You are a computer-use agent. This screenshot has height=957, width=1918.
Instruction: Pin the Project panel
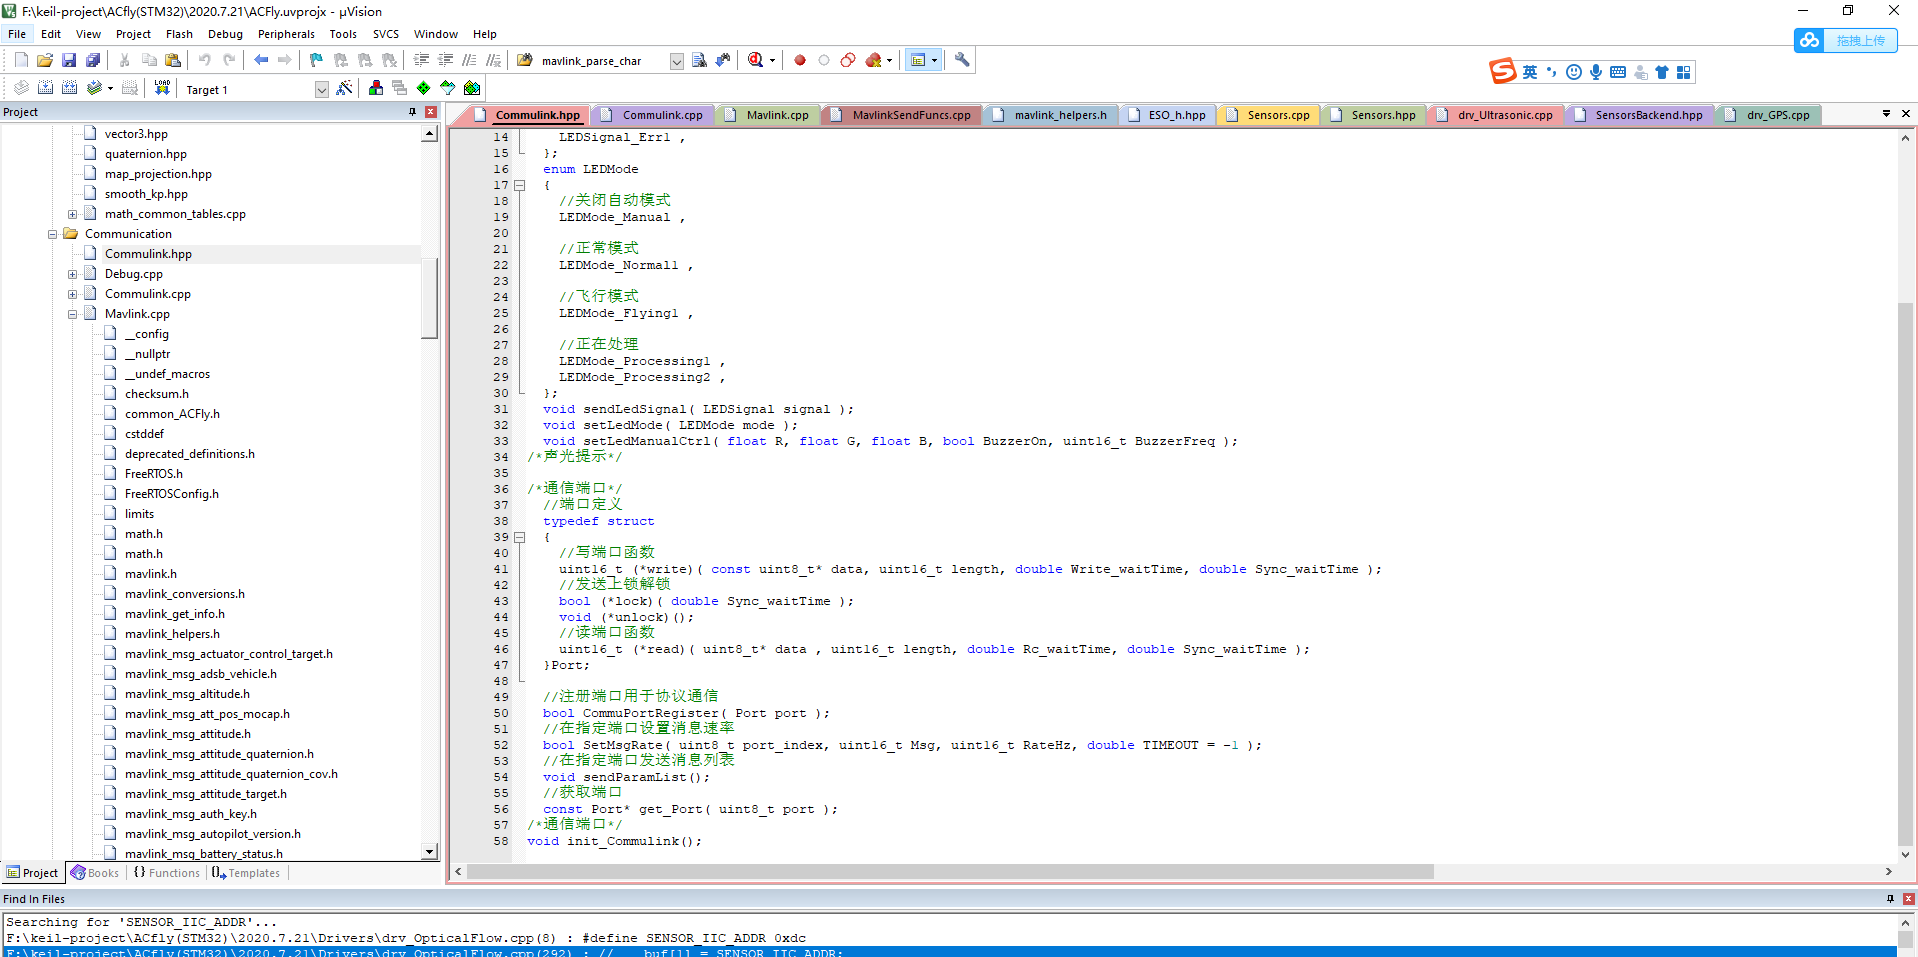click(412, 112)
